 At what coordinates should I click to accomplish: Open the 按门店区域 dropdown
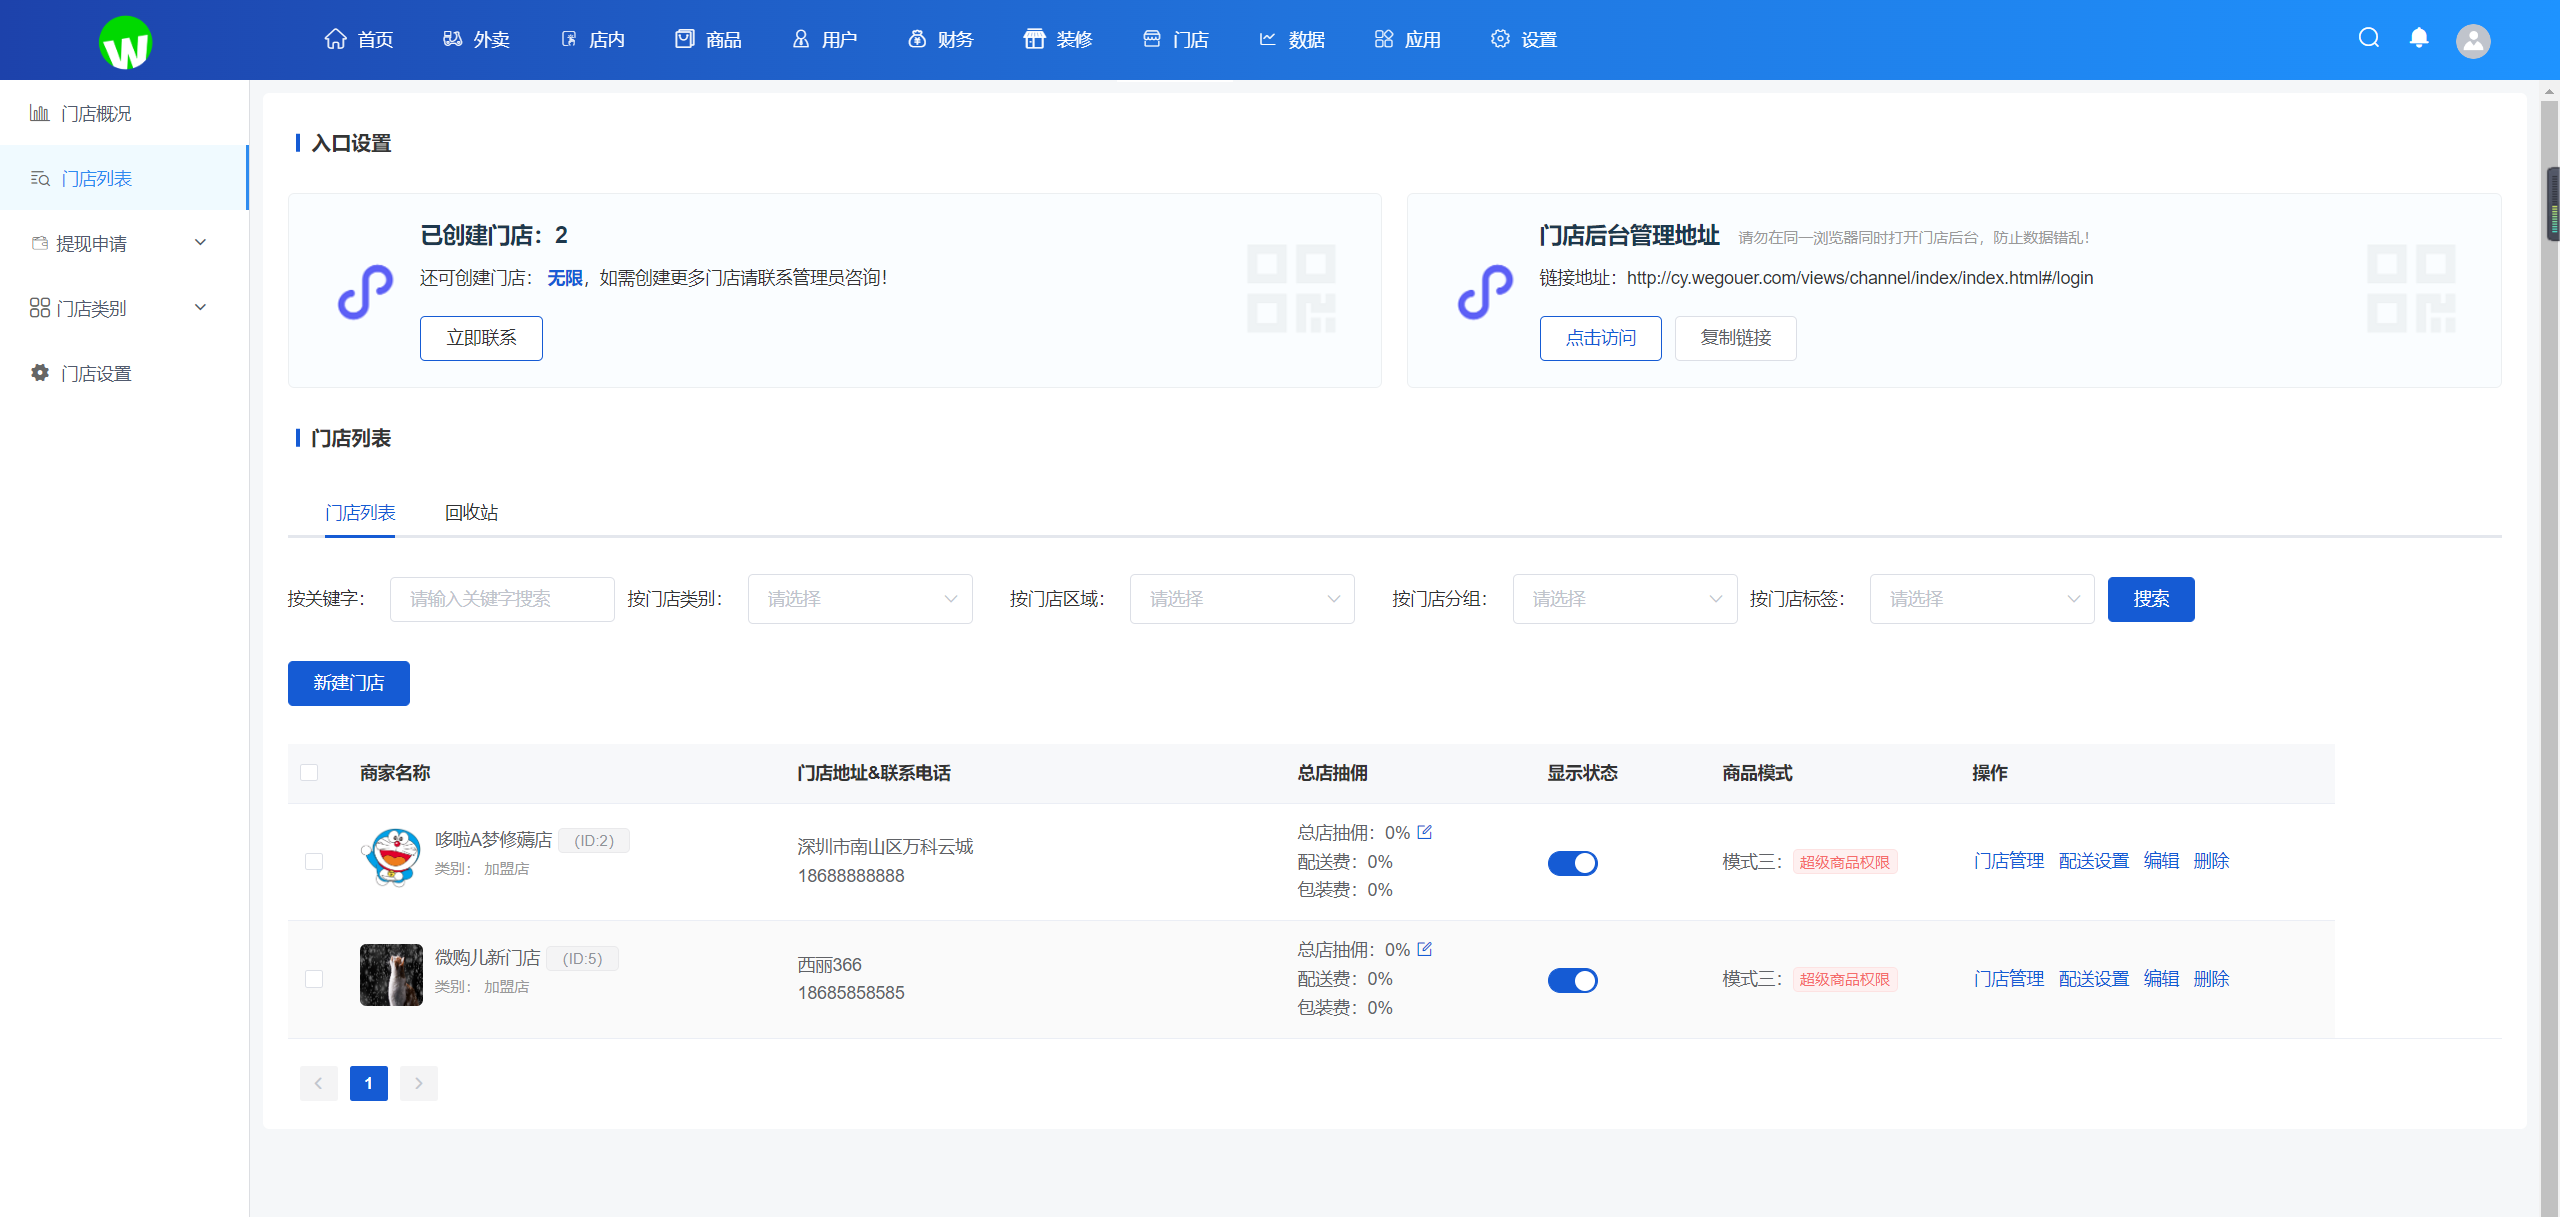point(1242,599)
